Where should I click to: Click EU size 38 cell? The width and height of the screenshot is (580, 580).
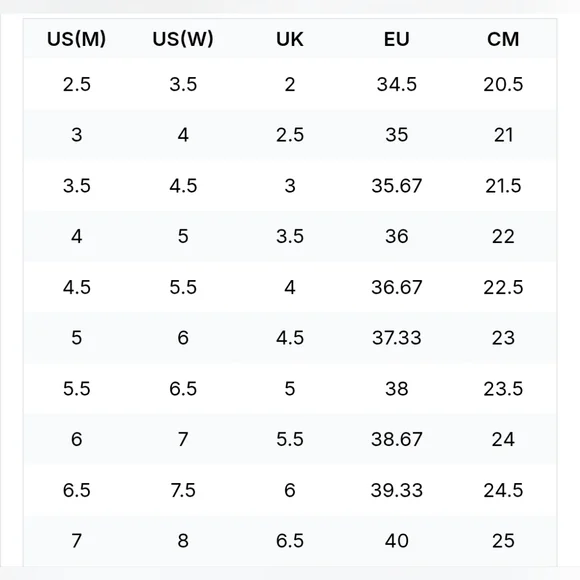pos(397,389)
